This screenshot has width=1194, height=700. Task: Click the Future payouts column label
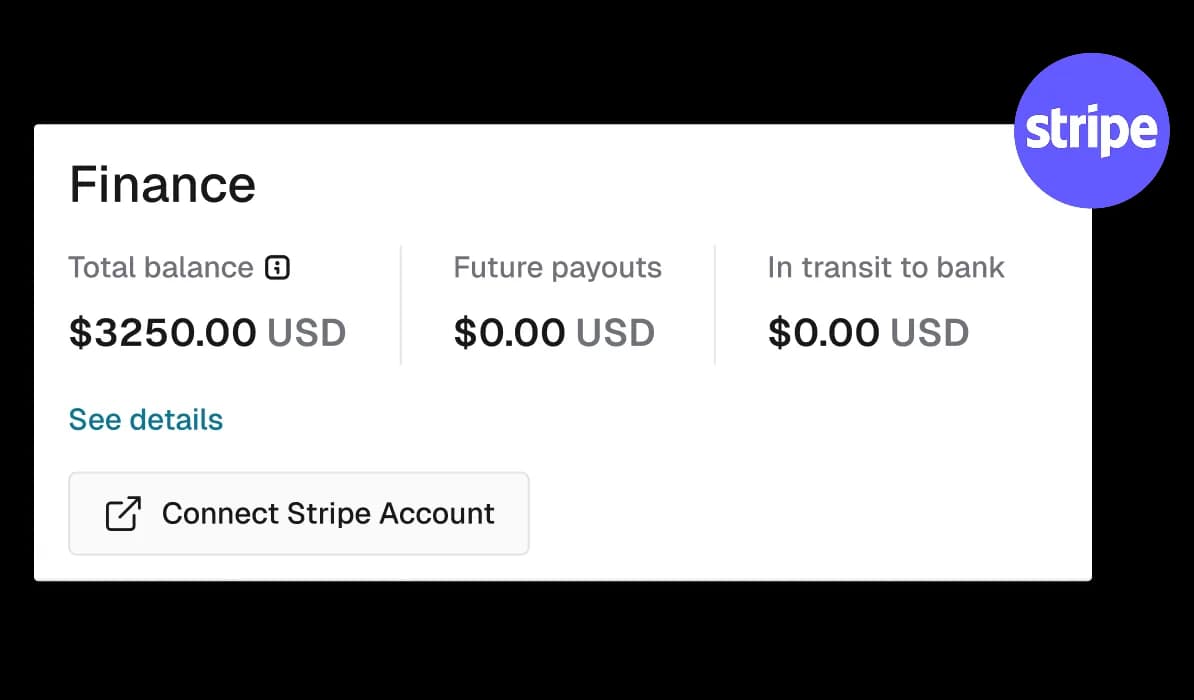557,267
